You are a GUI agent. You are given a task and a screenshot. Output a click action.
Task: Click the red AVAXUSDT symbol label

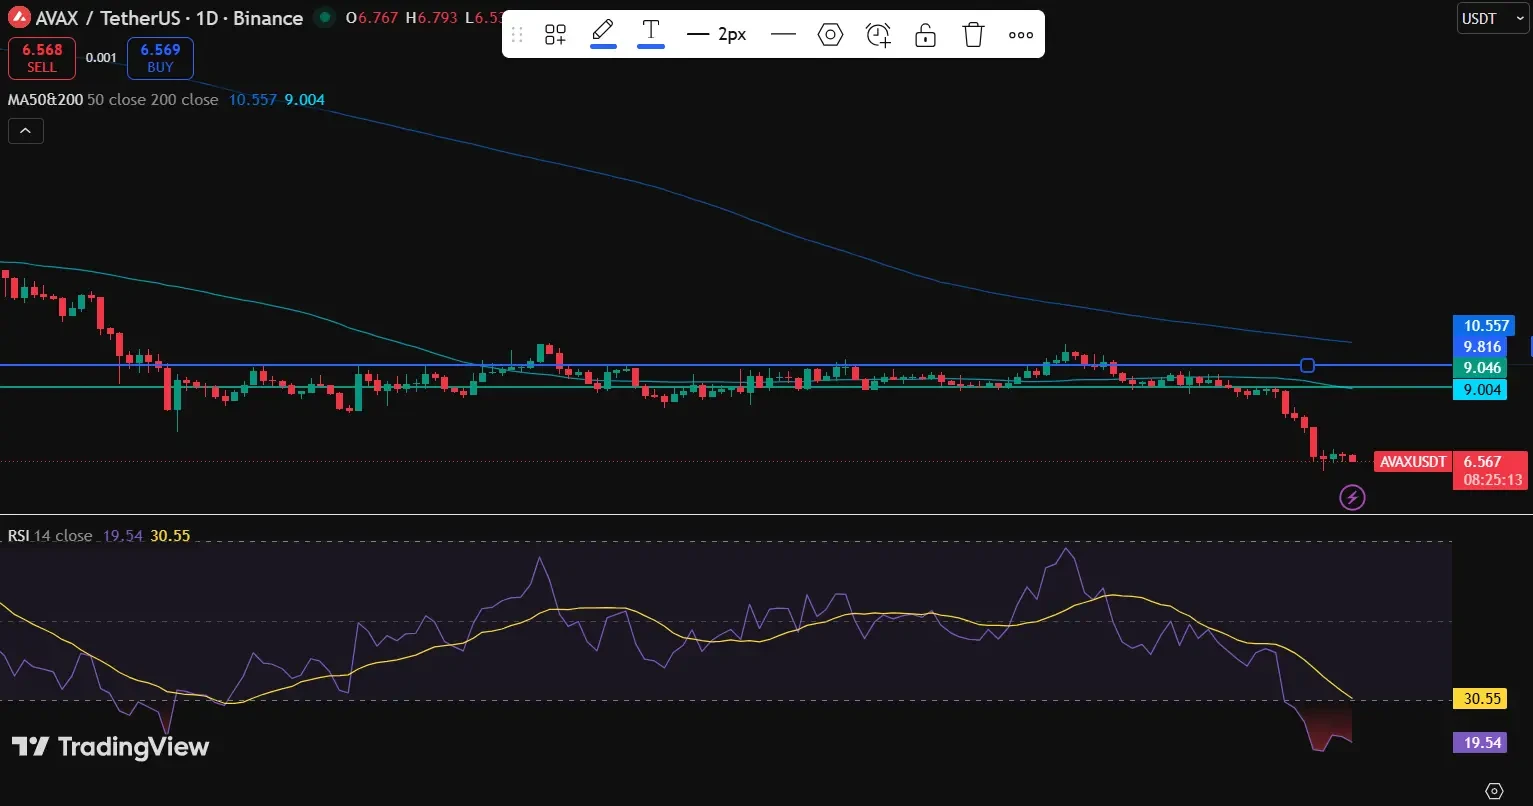click(x=1411, y=462)
